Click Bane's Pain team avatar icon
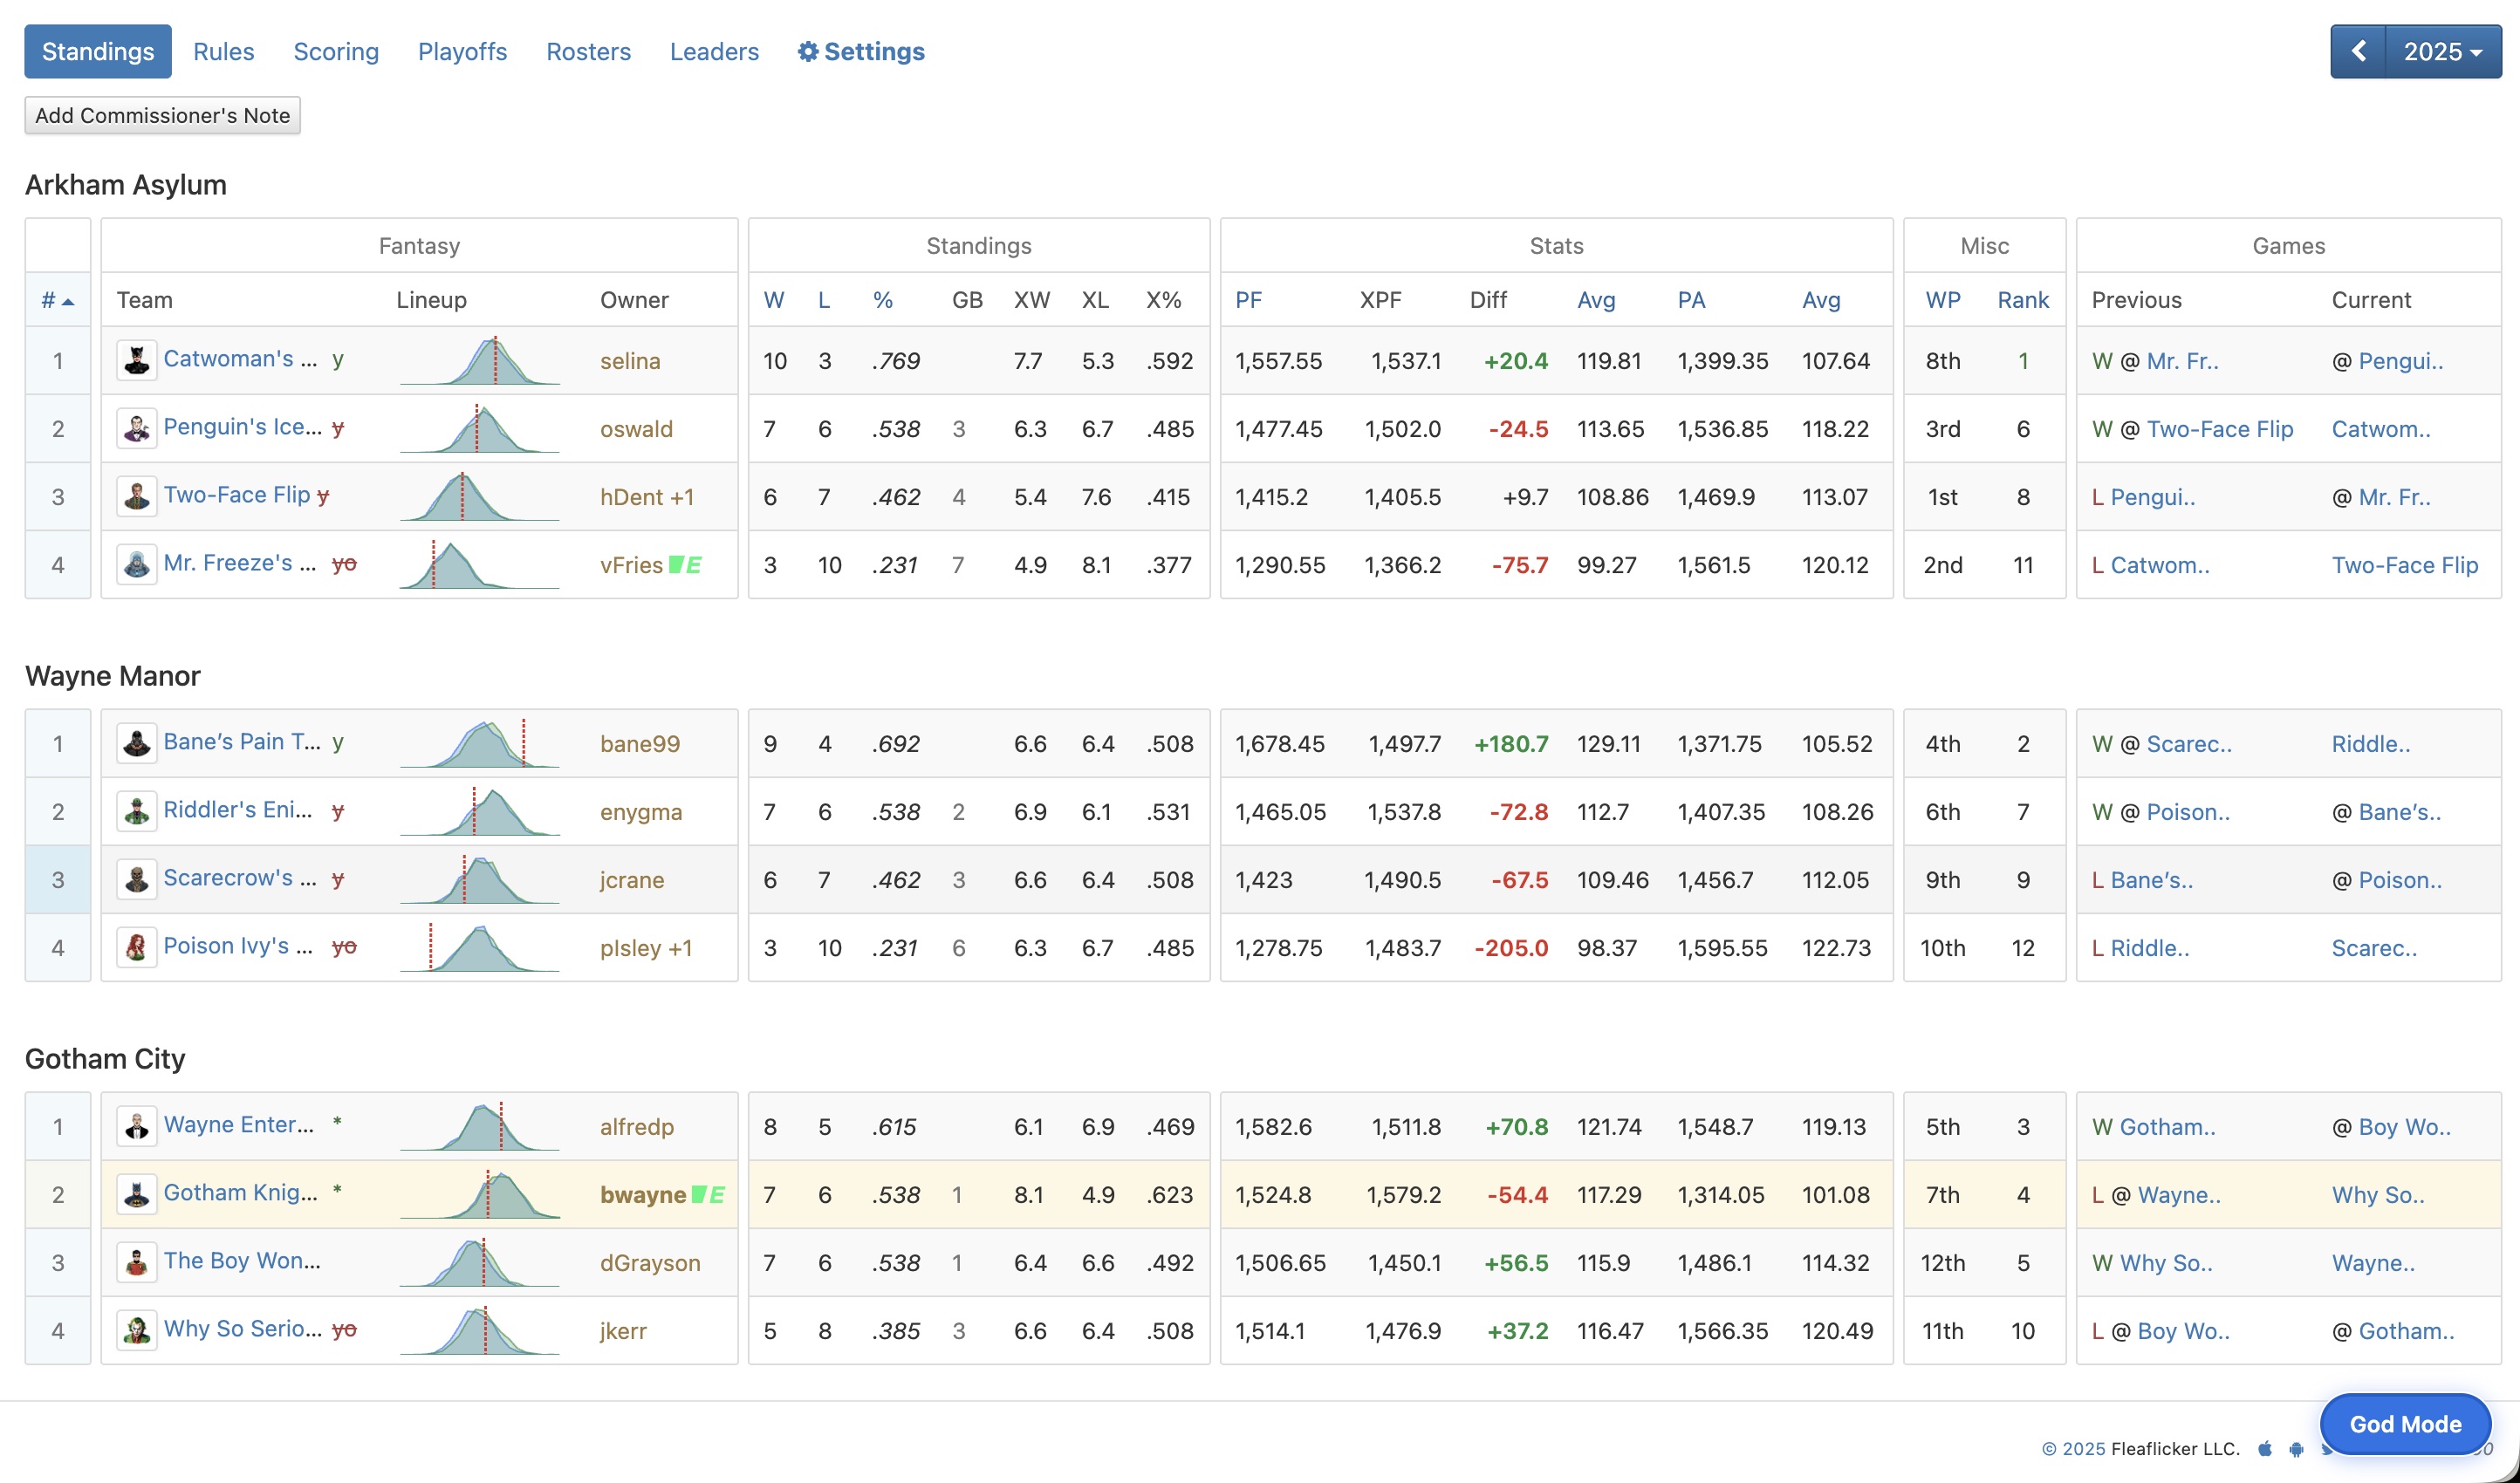This screenshot has width=2520, height=1483. pos(139,742)
